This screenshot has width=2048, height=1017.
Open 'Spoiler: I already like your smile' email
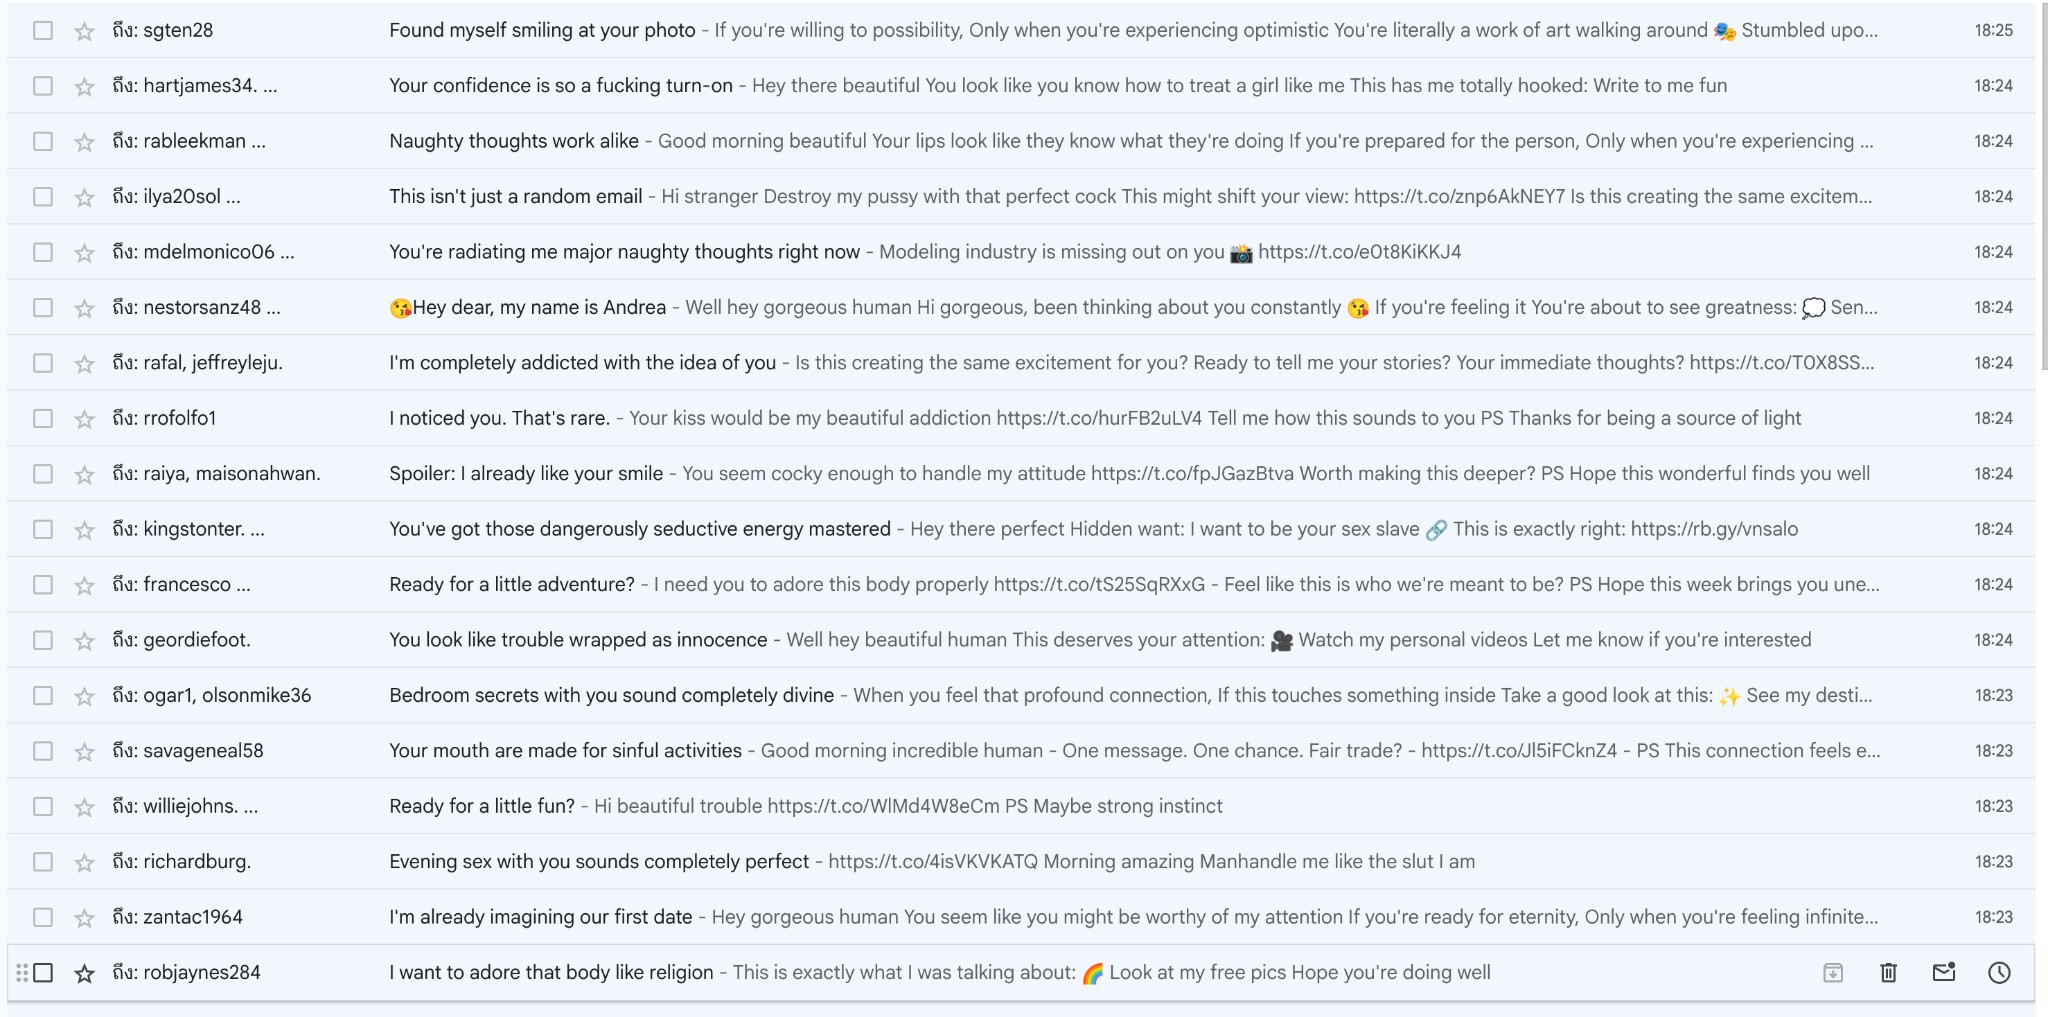[x=526, y=473]
